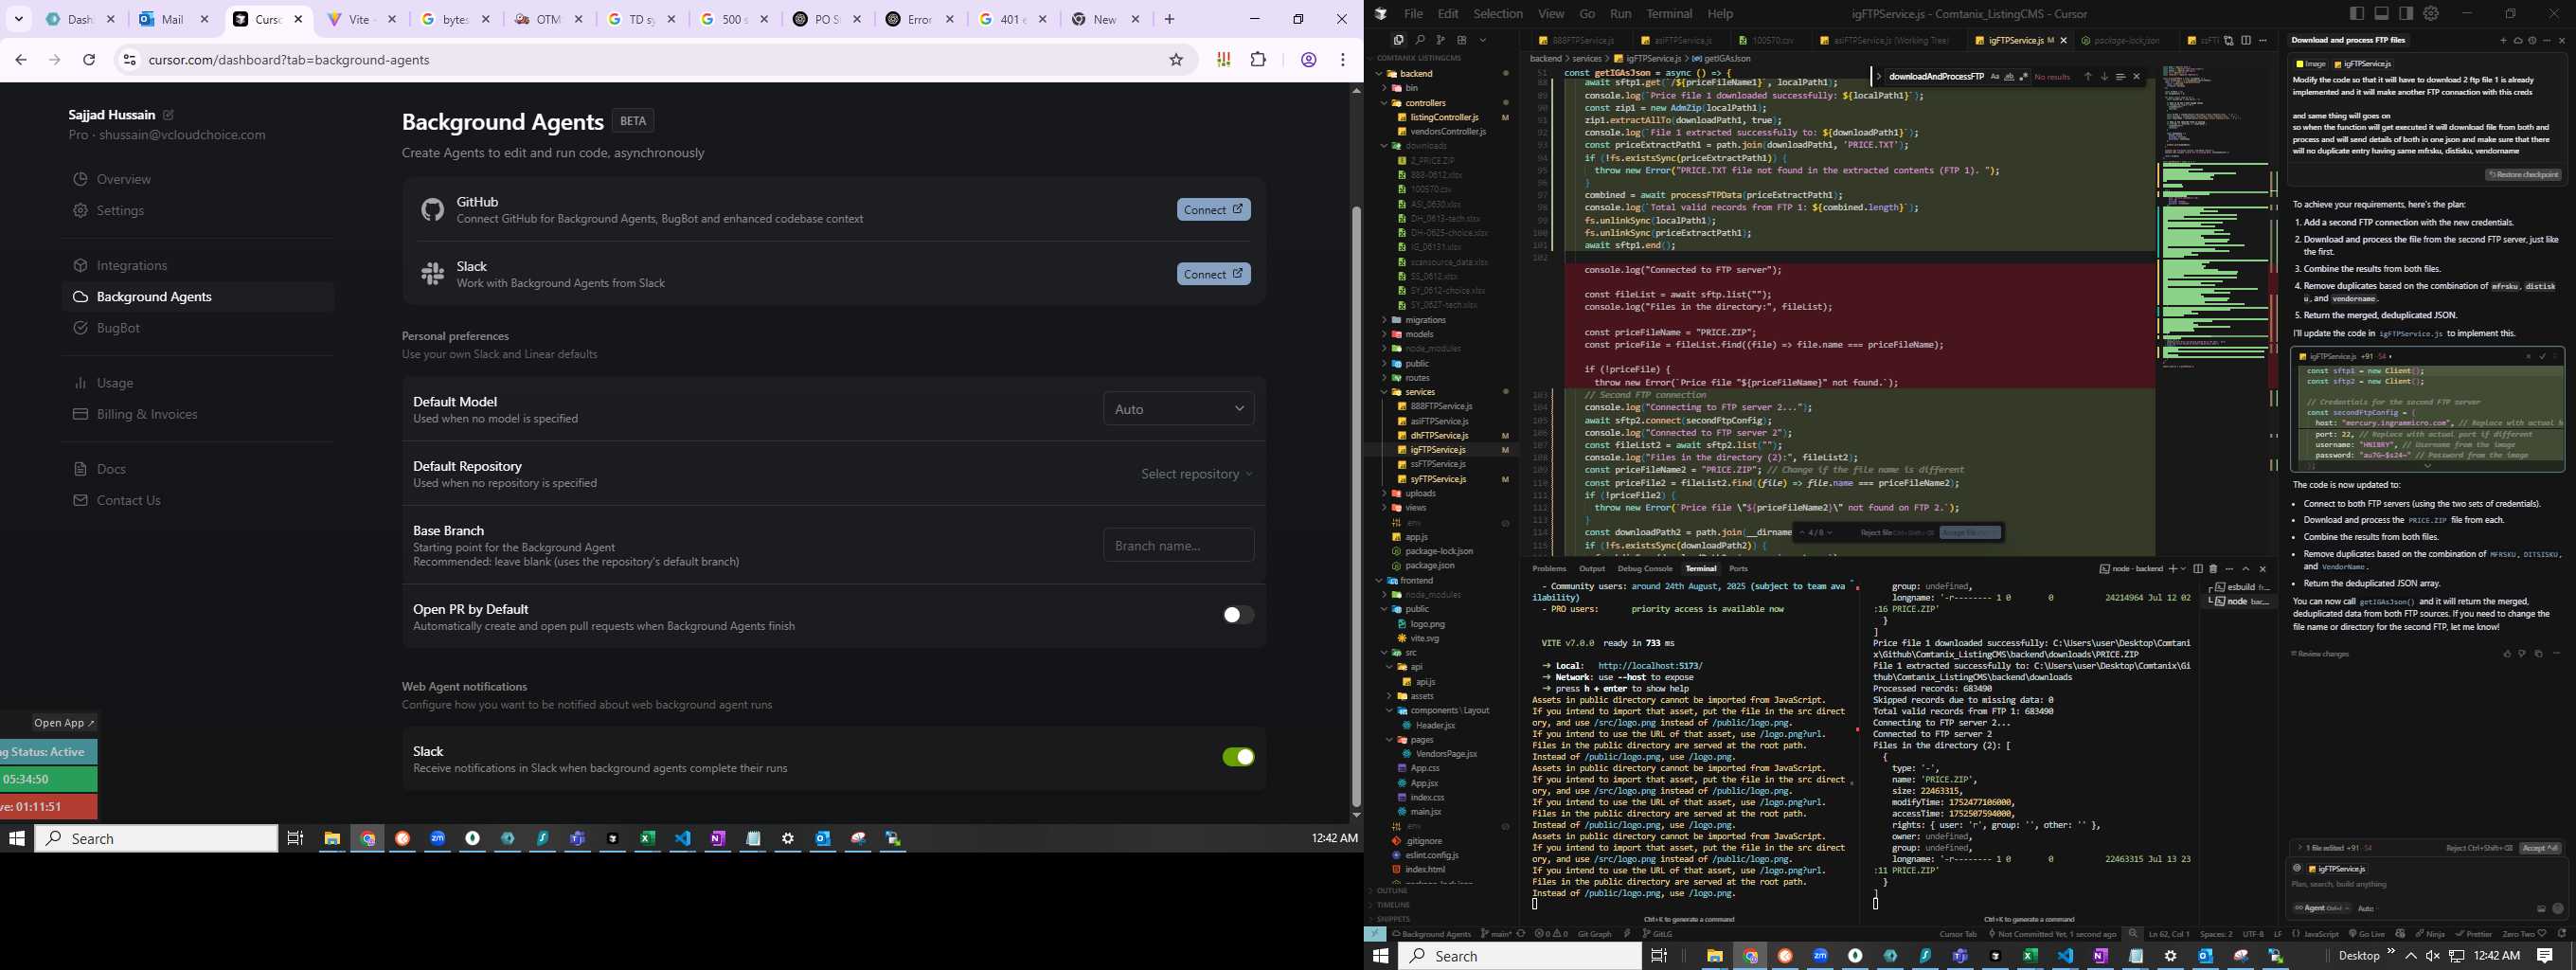This screenshot has width=2576, height=970.
Task: Connect GitHub integration button
Action: click(x=1213, y=210)
